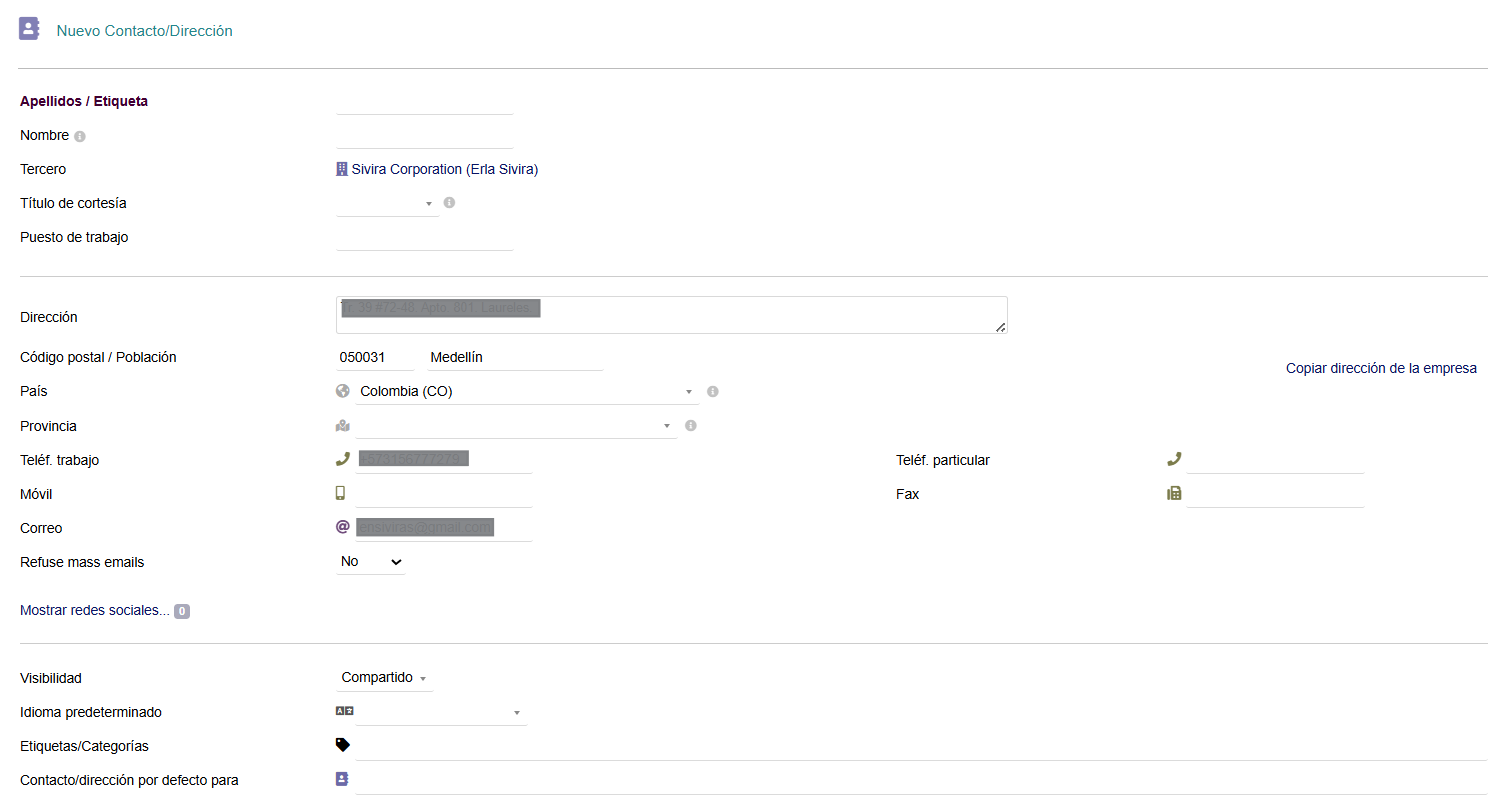
Task: Click the address book icon beside page title
Action: pyautogui.click(x=29, y=29)
